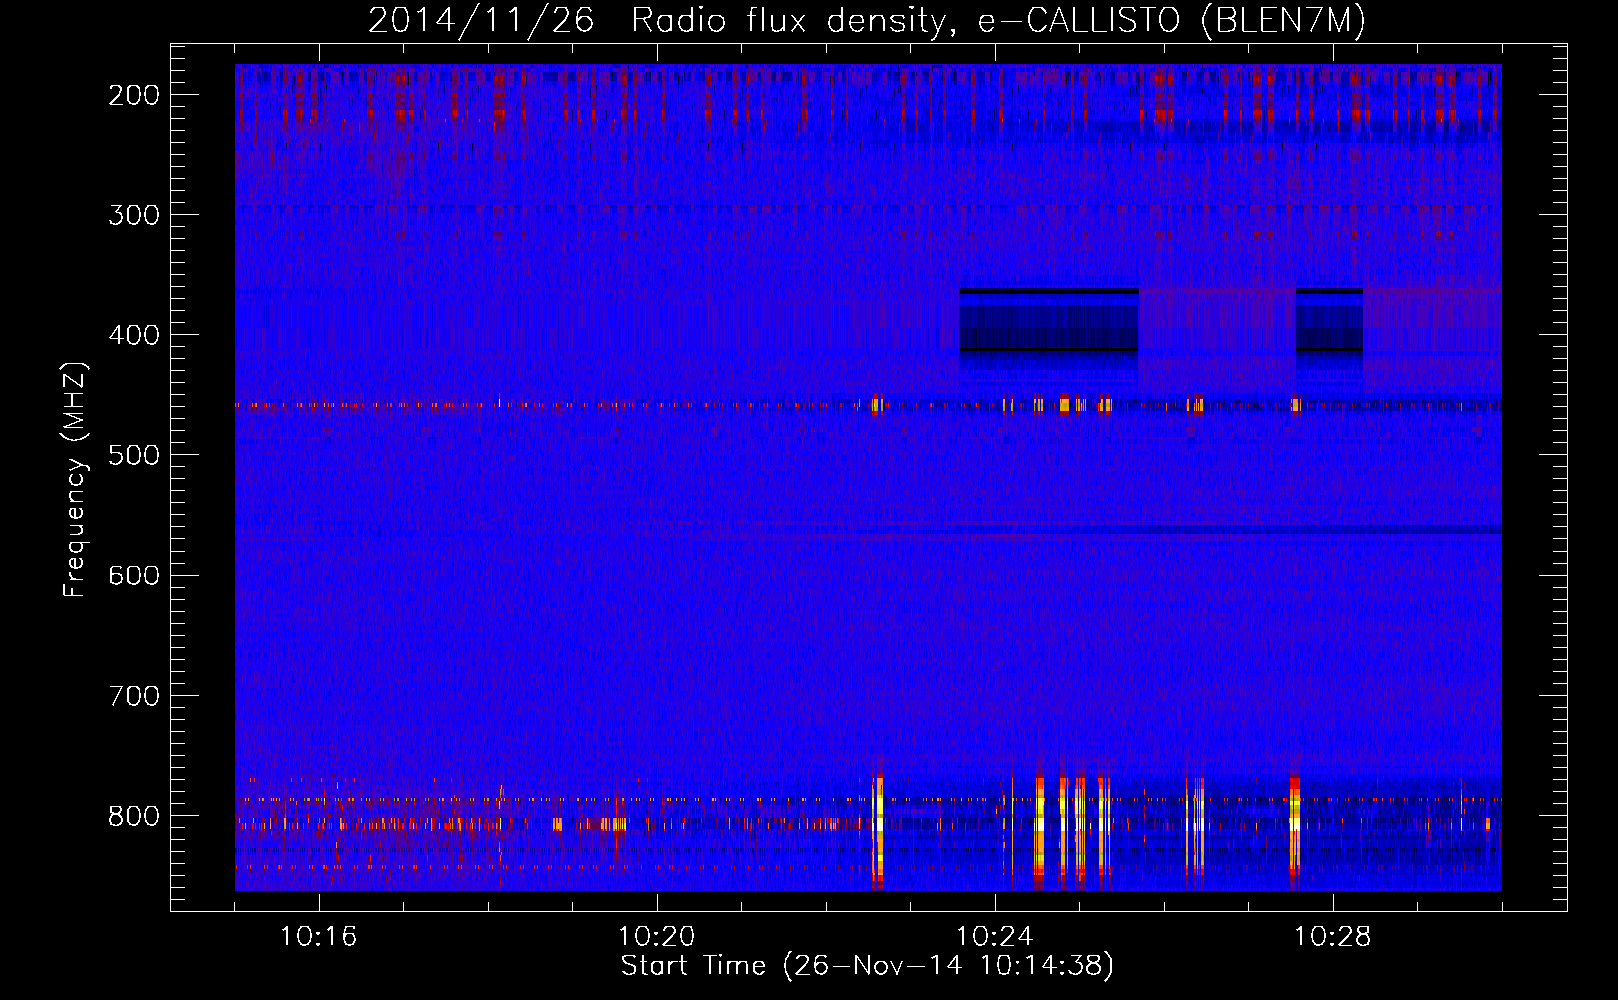Image resolution: width=1618 pixels, height=1000 pixels.
Task: Click the 'Frequency (MHZ)' axis label
Action: click(75, 480)
